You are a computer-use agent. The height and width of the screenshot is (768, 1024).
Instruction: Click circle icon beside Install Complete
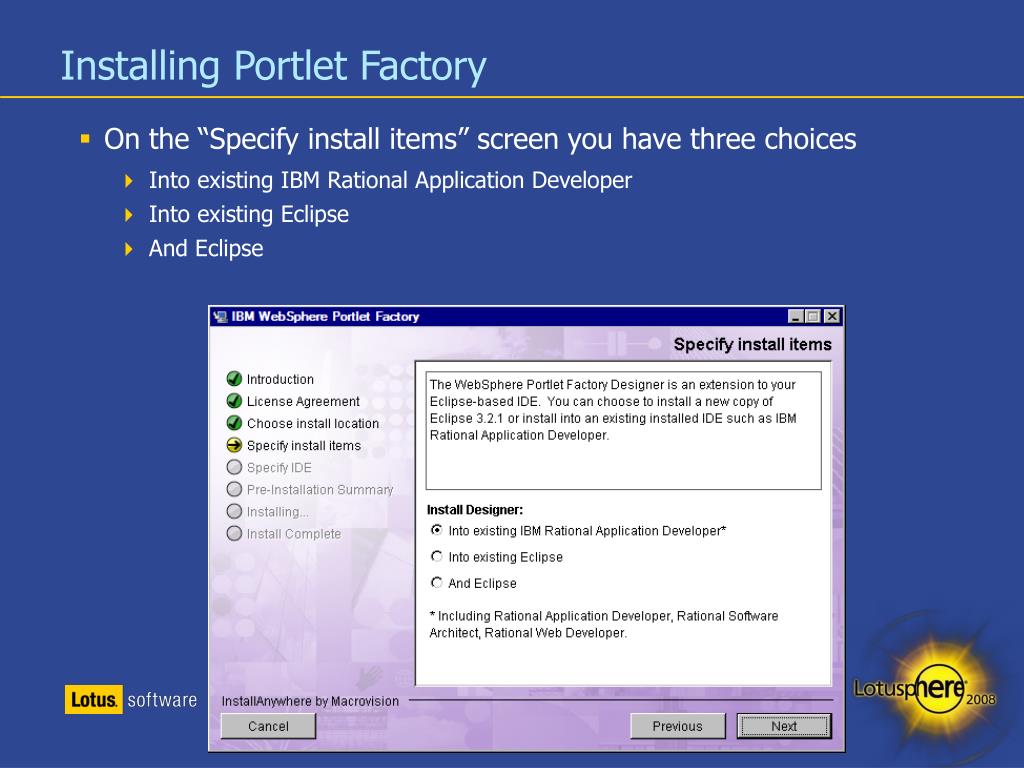(x=234, y=534)
